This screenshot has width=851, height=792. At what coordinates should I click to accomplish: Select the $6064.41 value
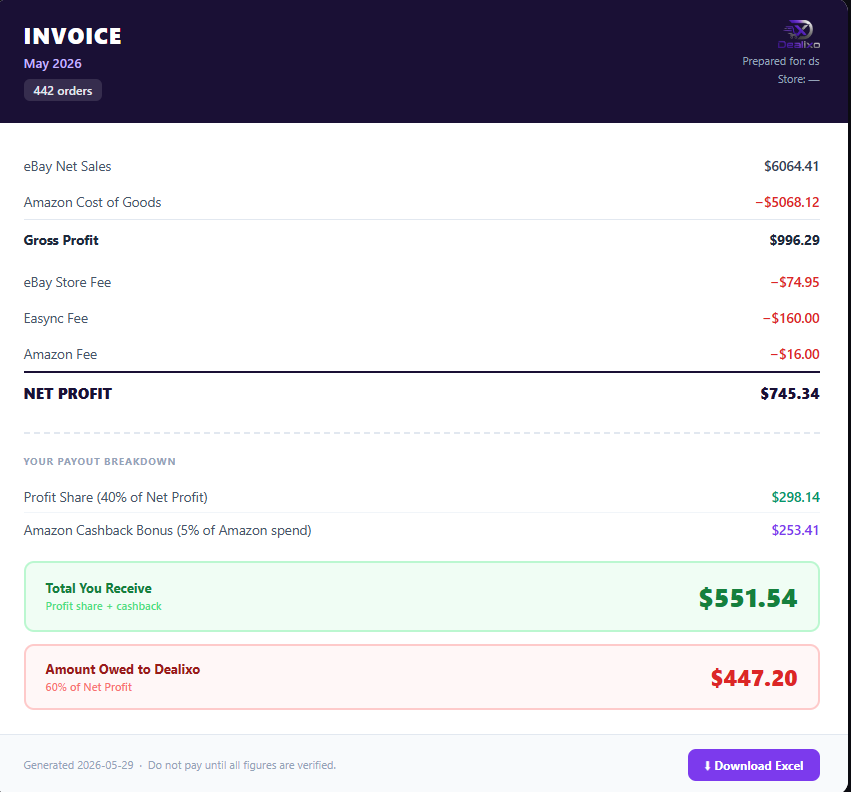tap(791, 166)
